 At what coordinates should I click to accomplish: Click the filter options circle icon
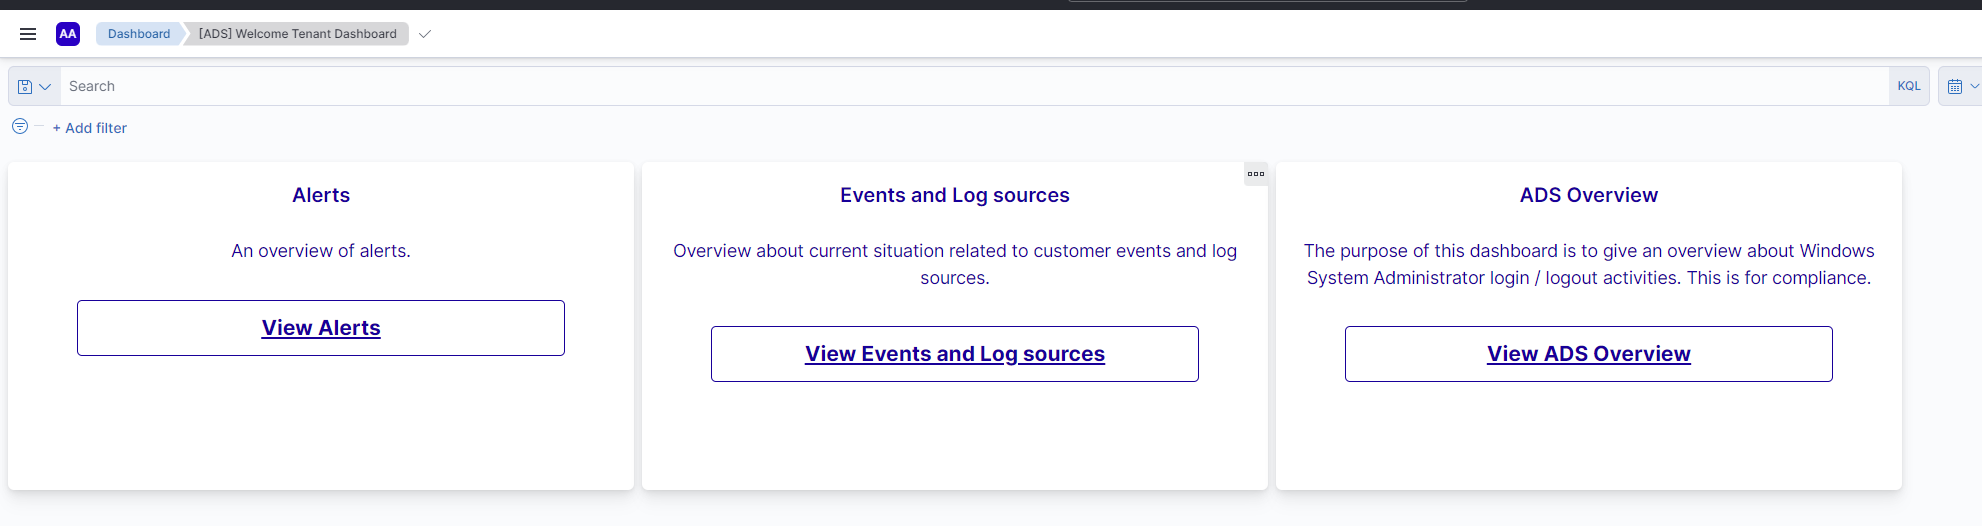(x=20, y=126)
